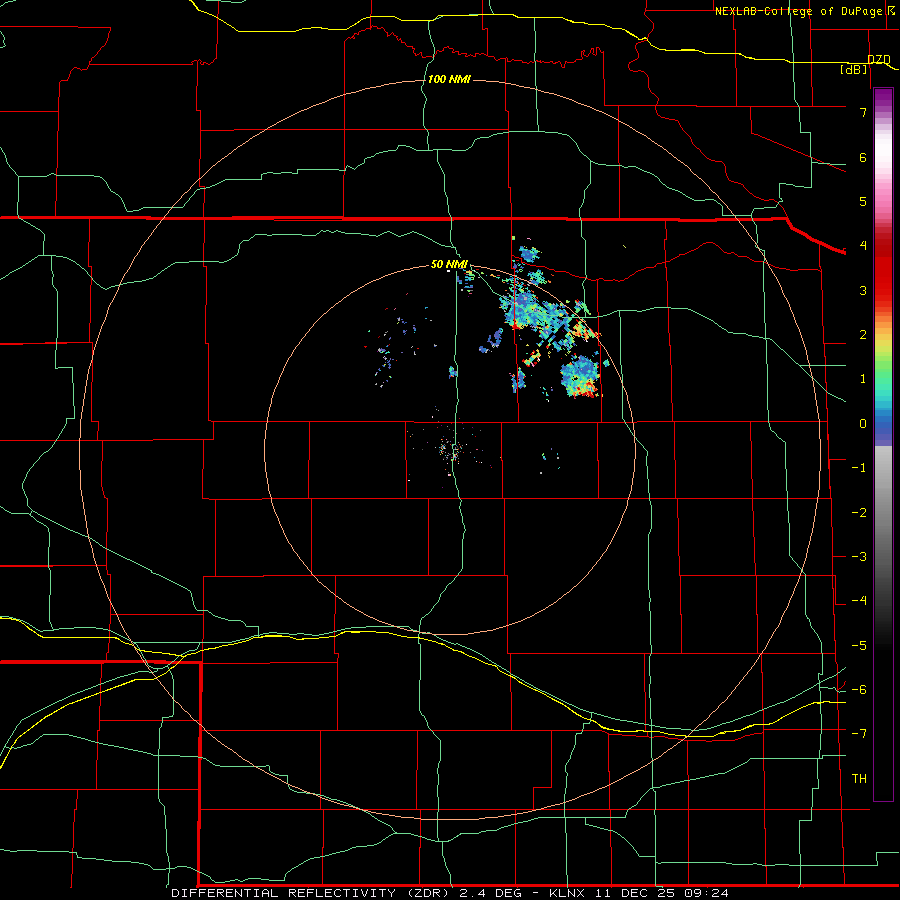Click the -7 value on color scale
The image size is (900, 900).
coord(859,734)
